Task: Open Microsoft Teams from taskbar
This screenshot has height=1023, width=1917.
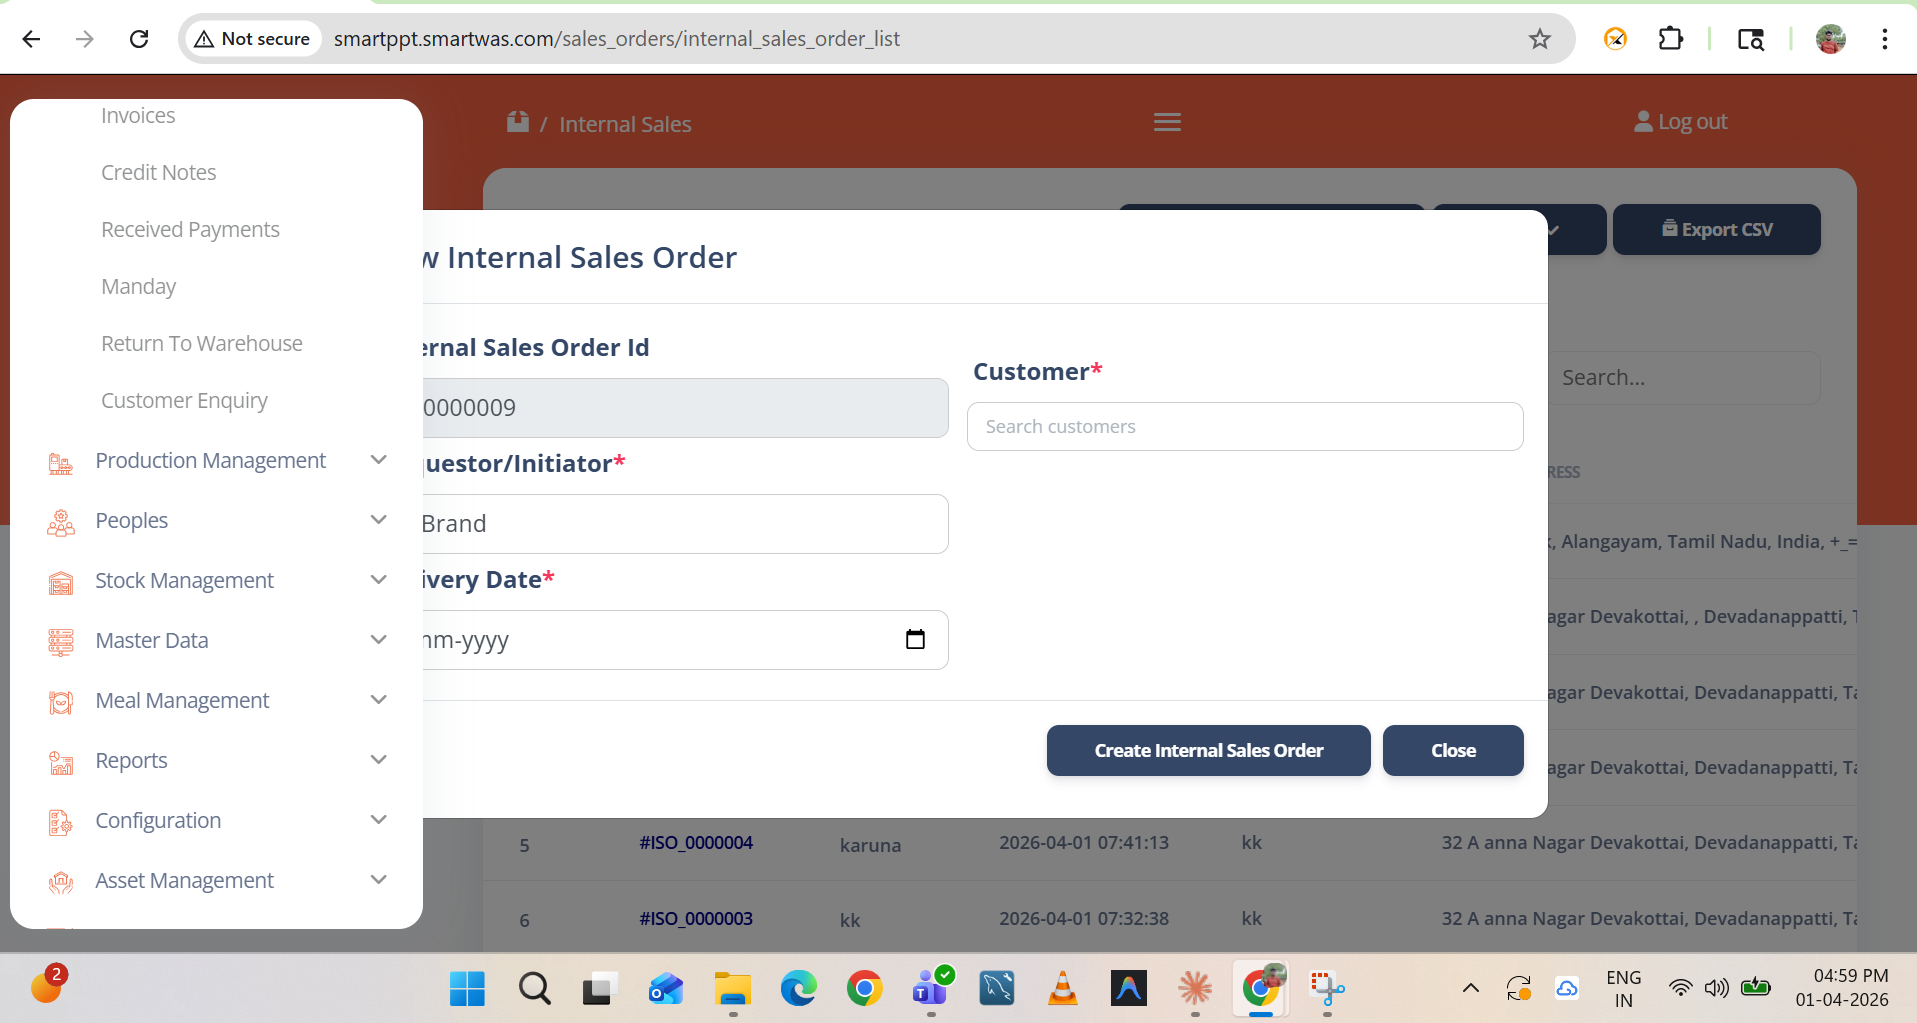Action: click(x=931, y=989)
